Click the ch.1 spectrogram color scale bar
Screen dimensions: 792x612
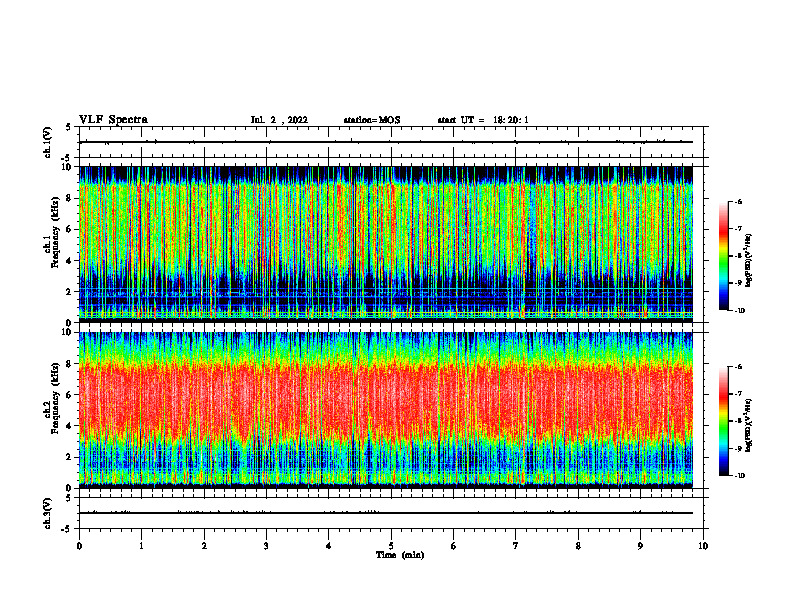pyautogui.click(x=723, y=256)
